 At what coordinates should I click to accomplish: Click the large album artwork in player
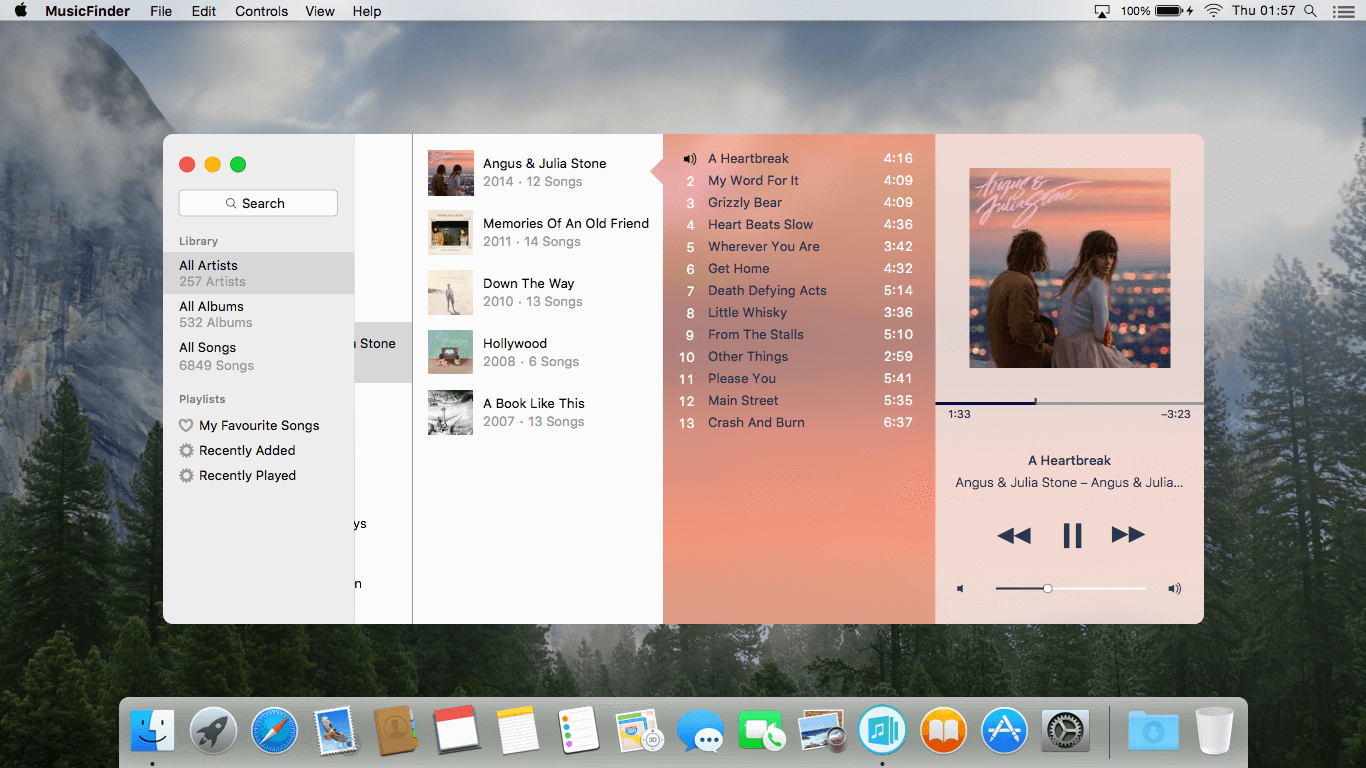[x=1069, y=268]
